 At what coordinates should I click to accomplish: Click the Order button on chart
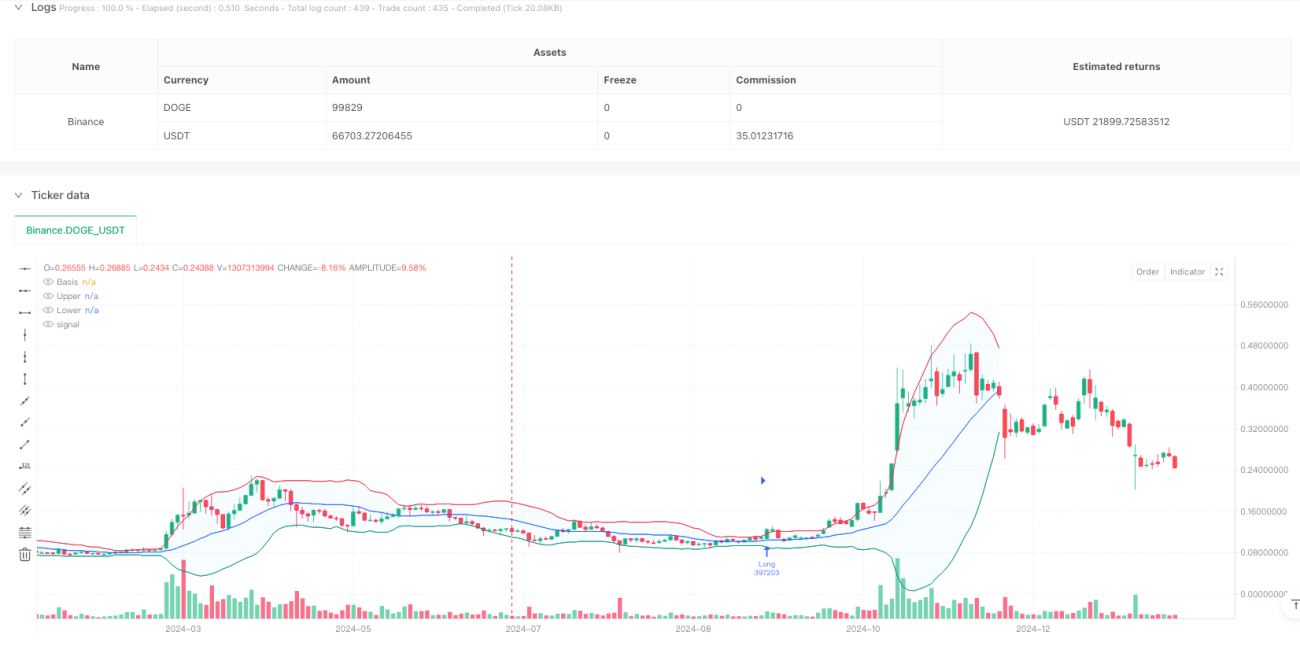pyautogui.click(x=1147, y=272)
